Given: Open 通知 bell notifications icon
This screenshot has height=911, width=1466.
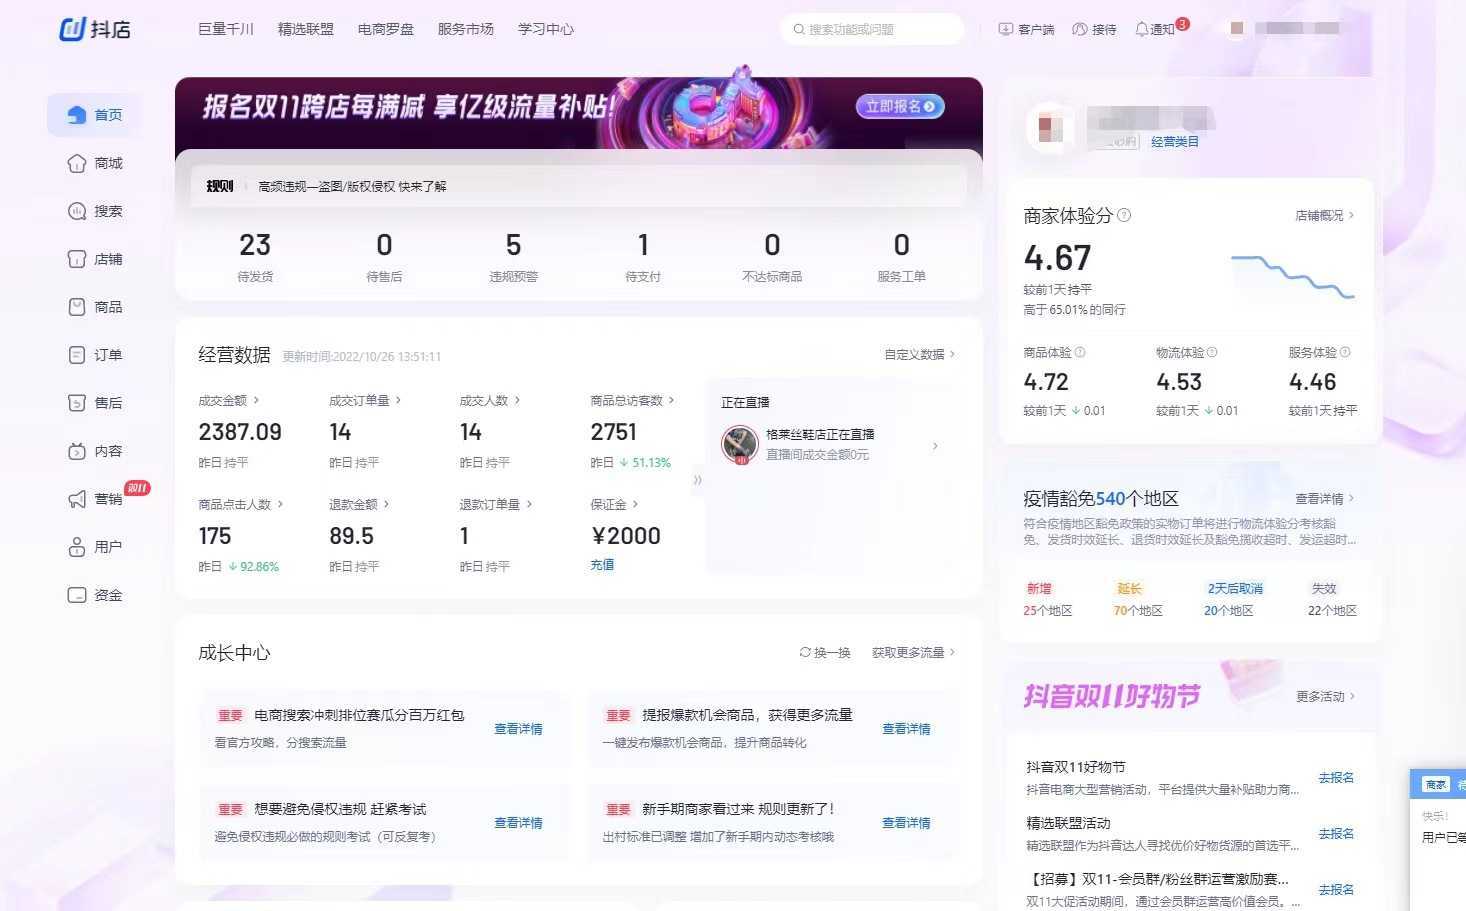Looking at the screenshot, I should 1142,29.
